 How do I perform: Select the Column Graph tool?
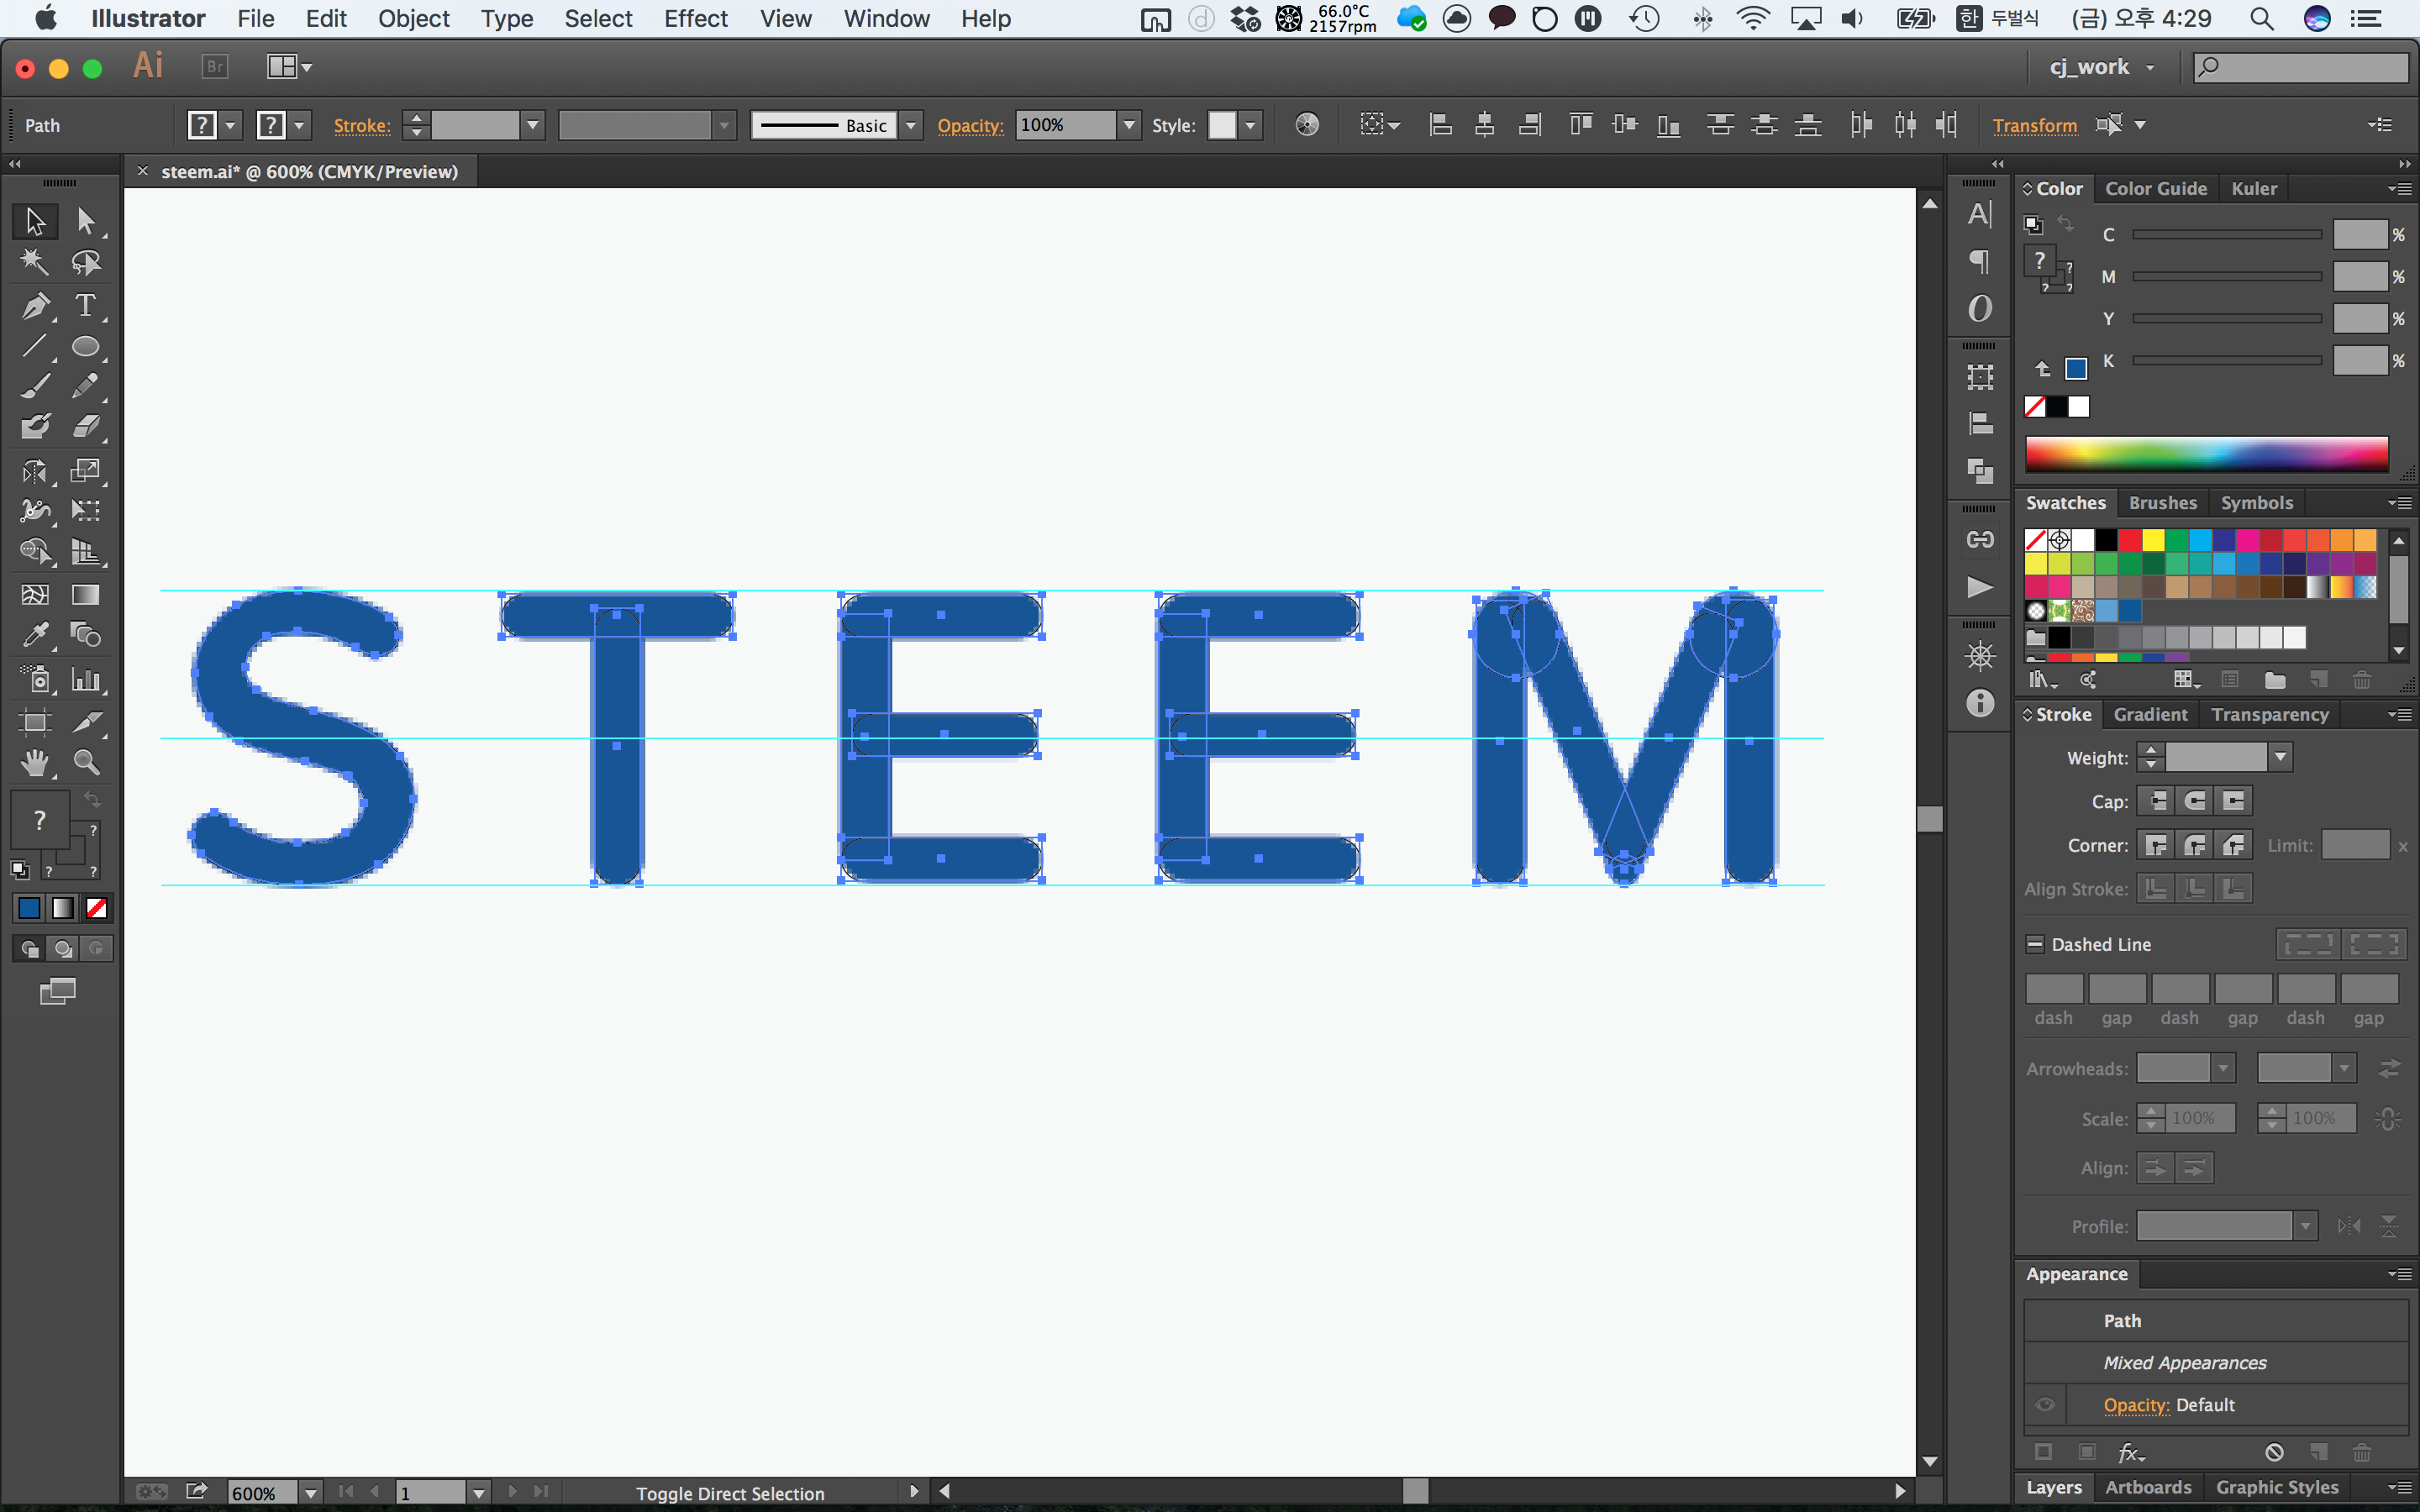[86, 680]
